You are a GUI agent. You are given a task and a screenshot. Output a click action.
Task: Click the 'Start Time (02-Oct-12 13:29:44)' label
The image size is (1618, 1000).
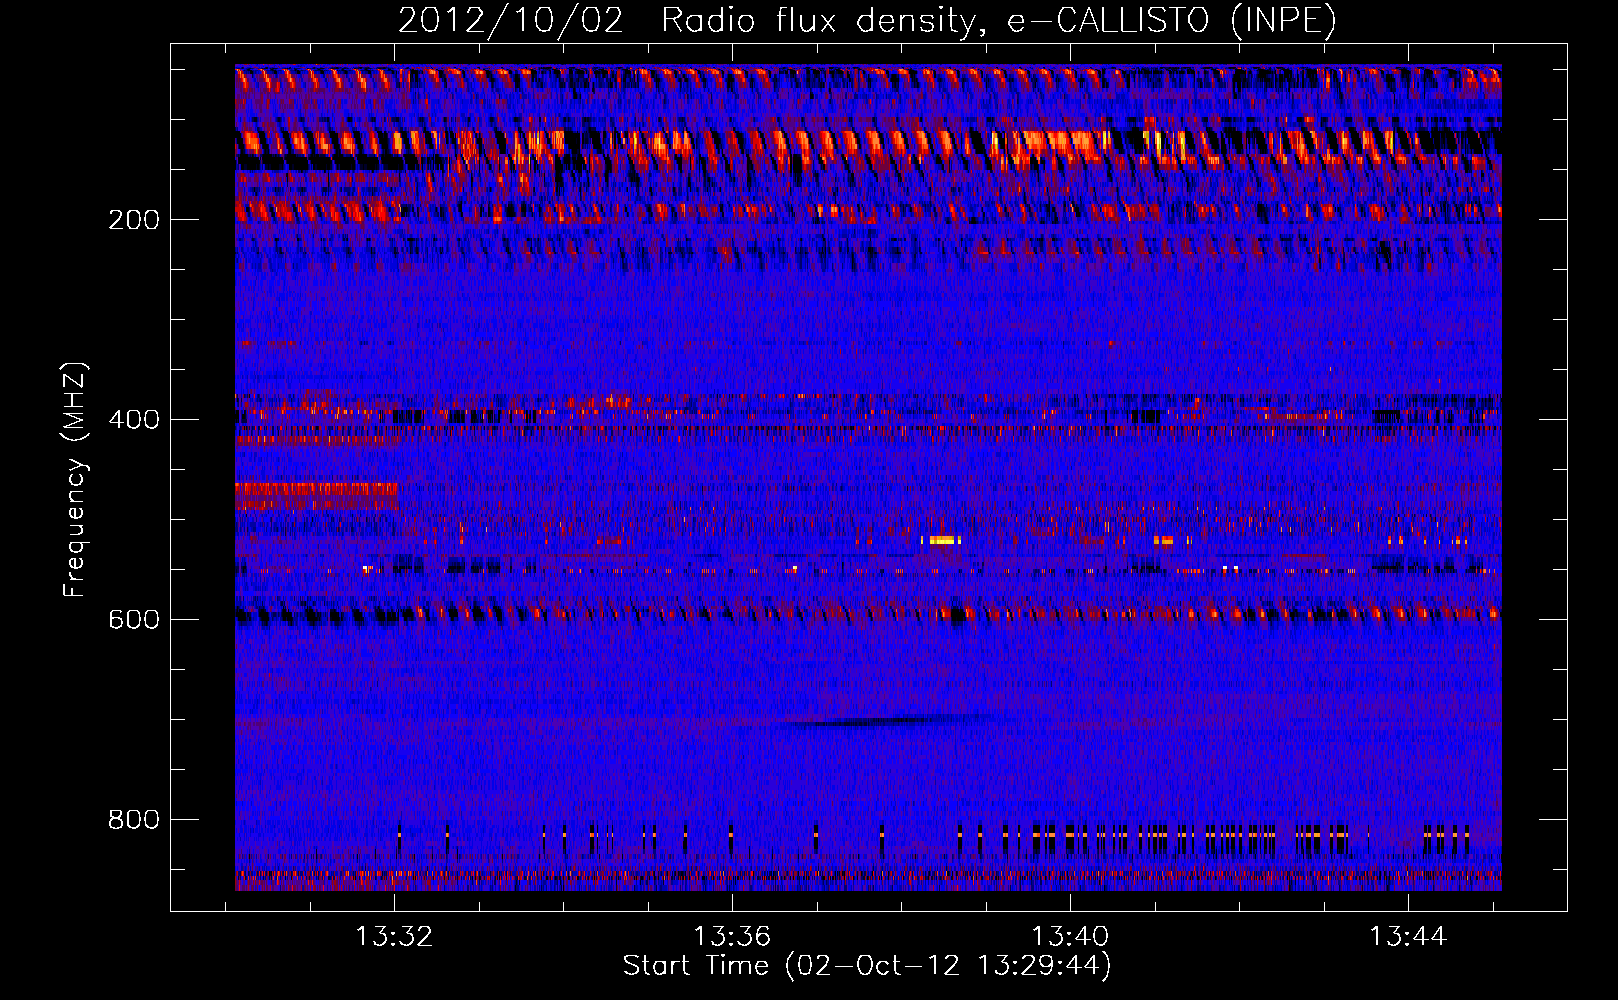(867, 966)
